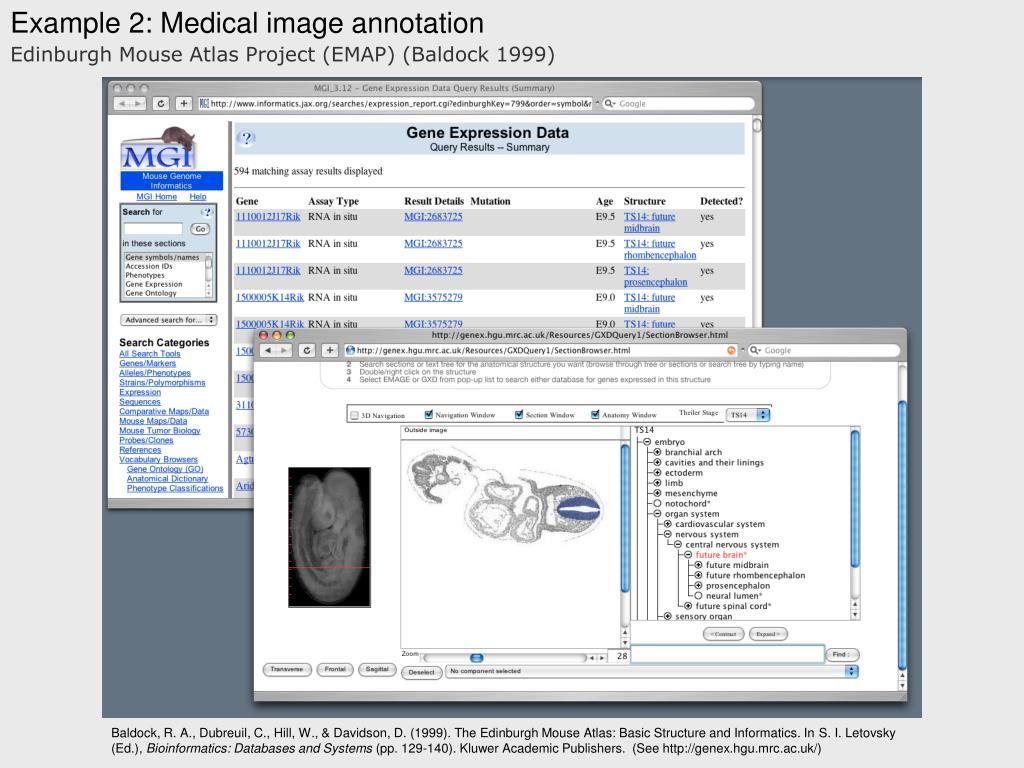Open the MGI Home link
The image size is (1024, 768).
coord(157,197)
